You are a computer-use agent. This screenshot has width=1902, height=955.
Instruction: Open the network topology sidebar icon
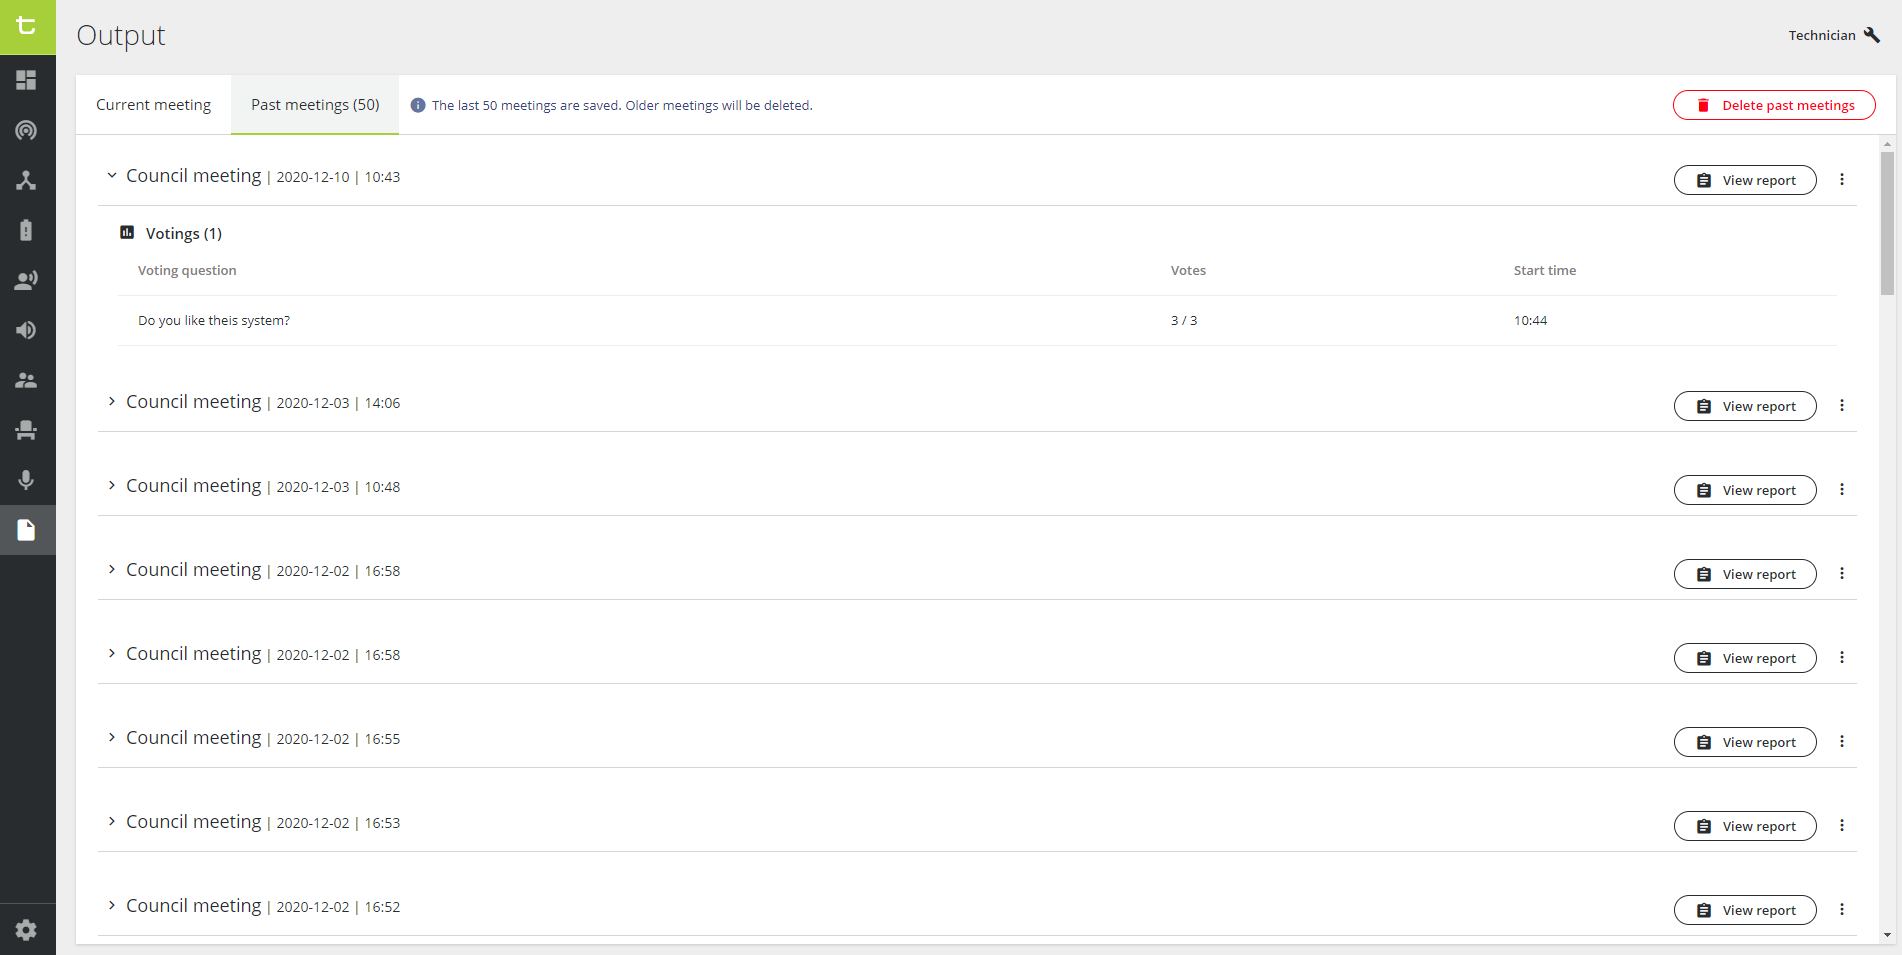(27, 180)
